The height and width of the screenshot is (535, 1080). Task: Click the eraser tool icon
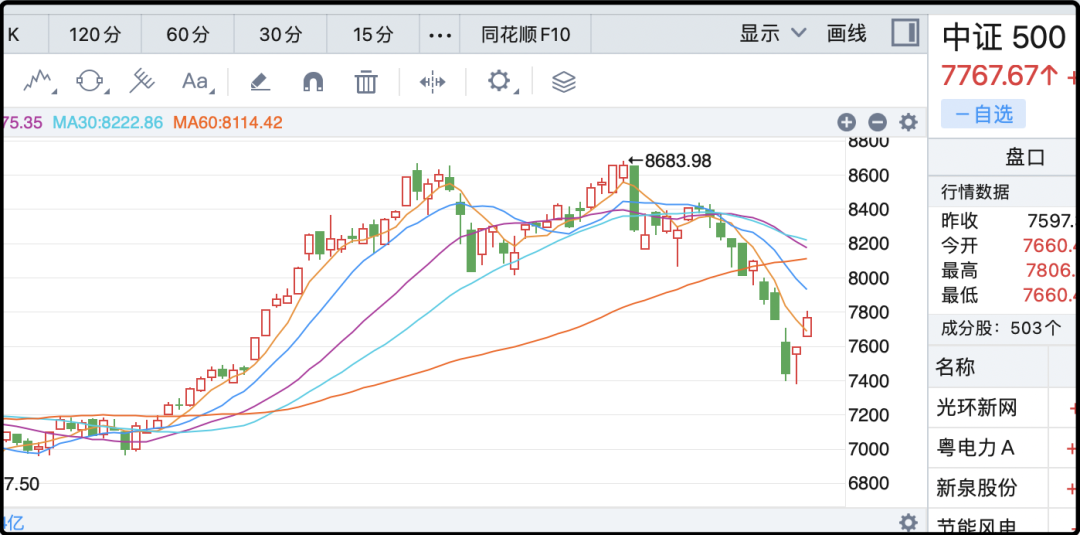(260, 81)
